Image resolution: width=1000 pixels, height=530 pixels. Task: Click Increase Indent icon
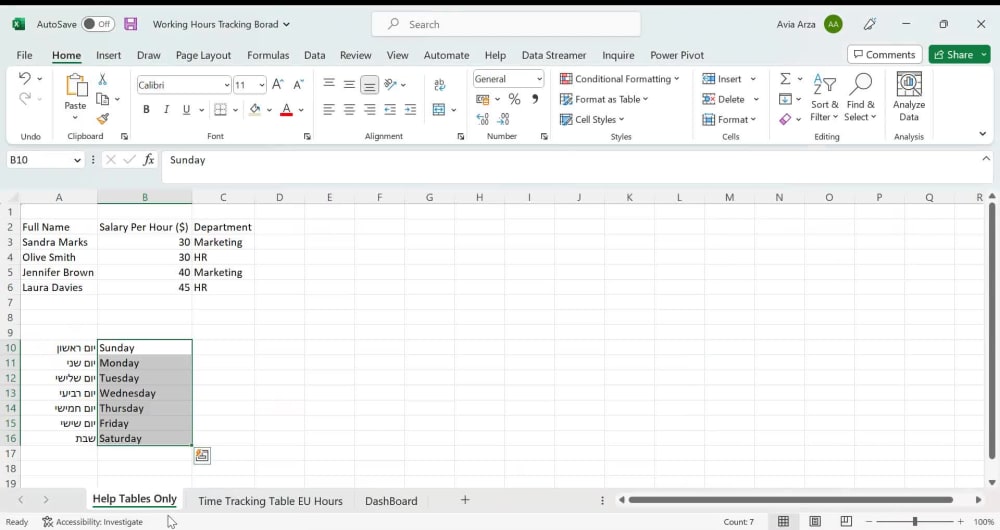coord(410,110)
